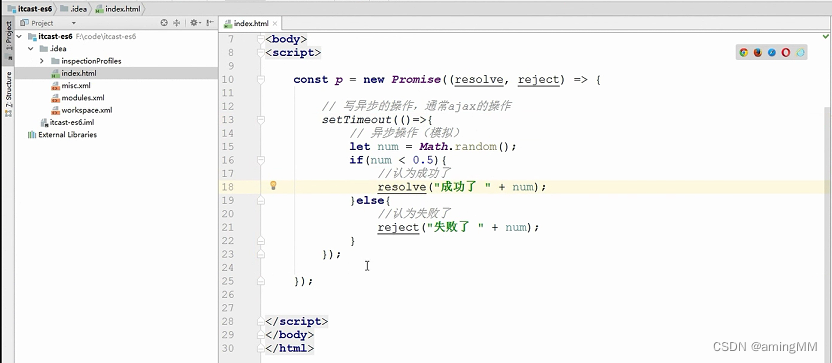Click Math.random on line 15
The width and height of the screenshot is (832, 363).
click(x=457, y=146)
